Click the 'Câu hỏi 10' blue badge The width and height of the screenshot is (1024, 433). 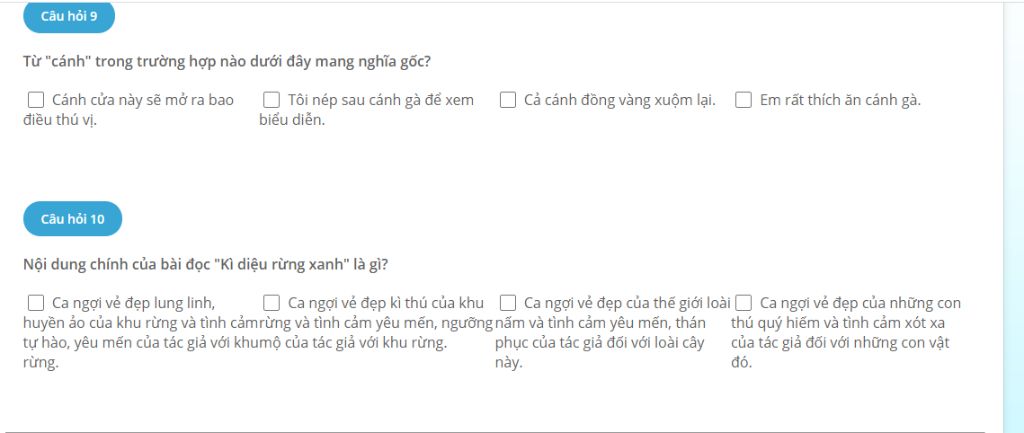[x=72, y=219]
